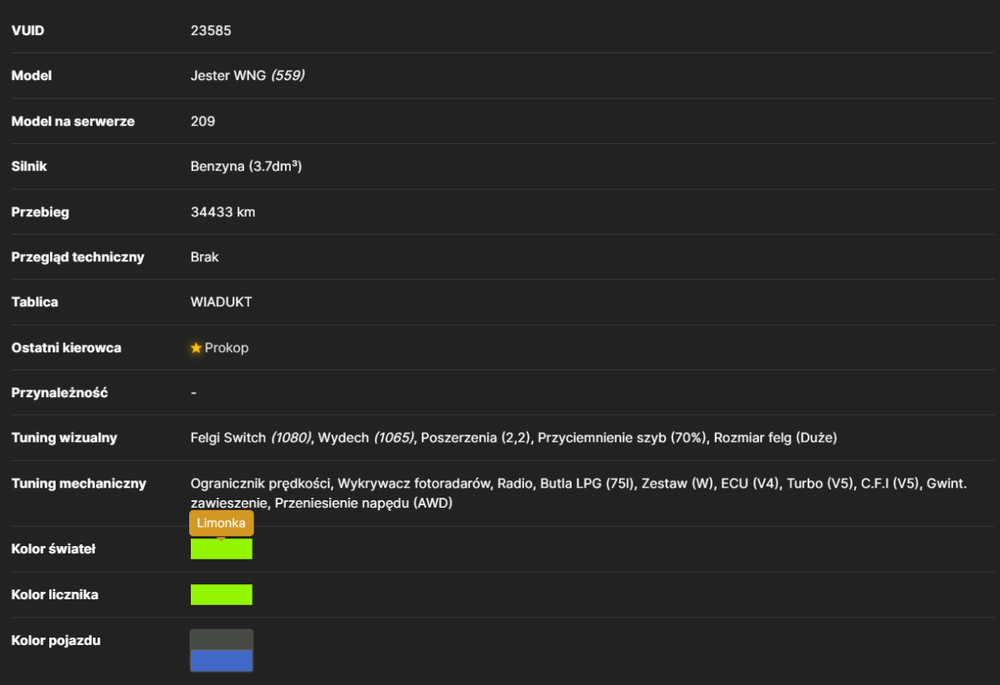
Task: Click the plate text WIADUKT
Action: coord(221,302)
